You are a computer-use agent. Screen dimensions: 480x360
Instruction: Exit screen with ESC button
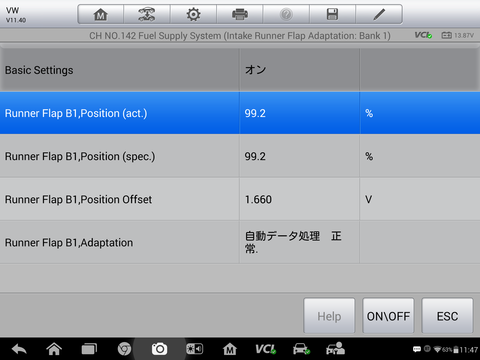coord(447,316)
